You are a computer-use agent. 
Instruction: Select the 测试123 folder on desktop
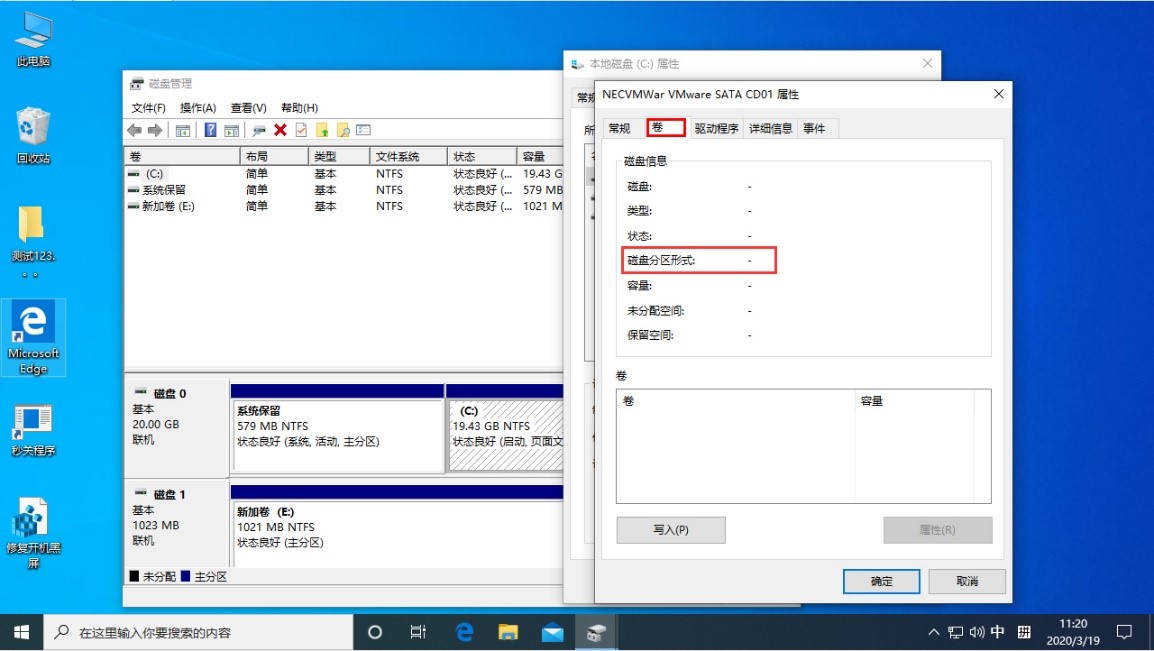(33, 241)
